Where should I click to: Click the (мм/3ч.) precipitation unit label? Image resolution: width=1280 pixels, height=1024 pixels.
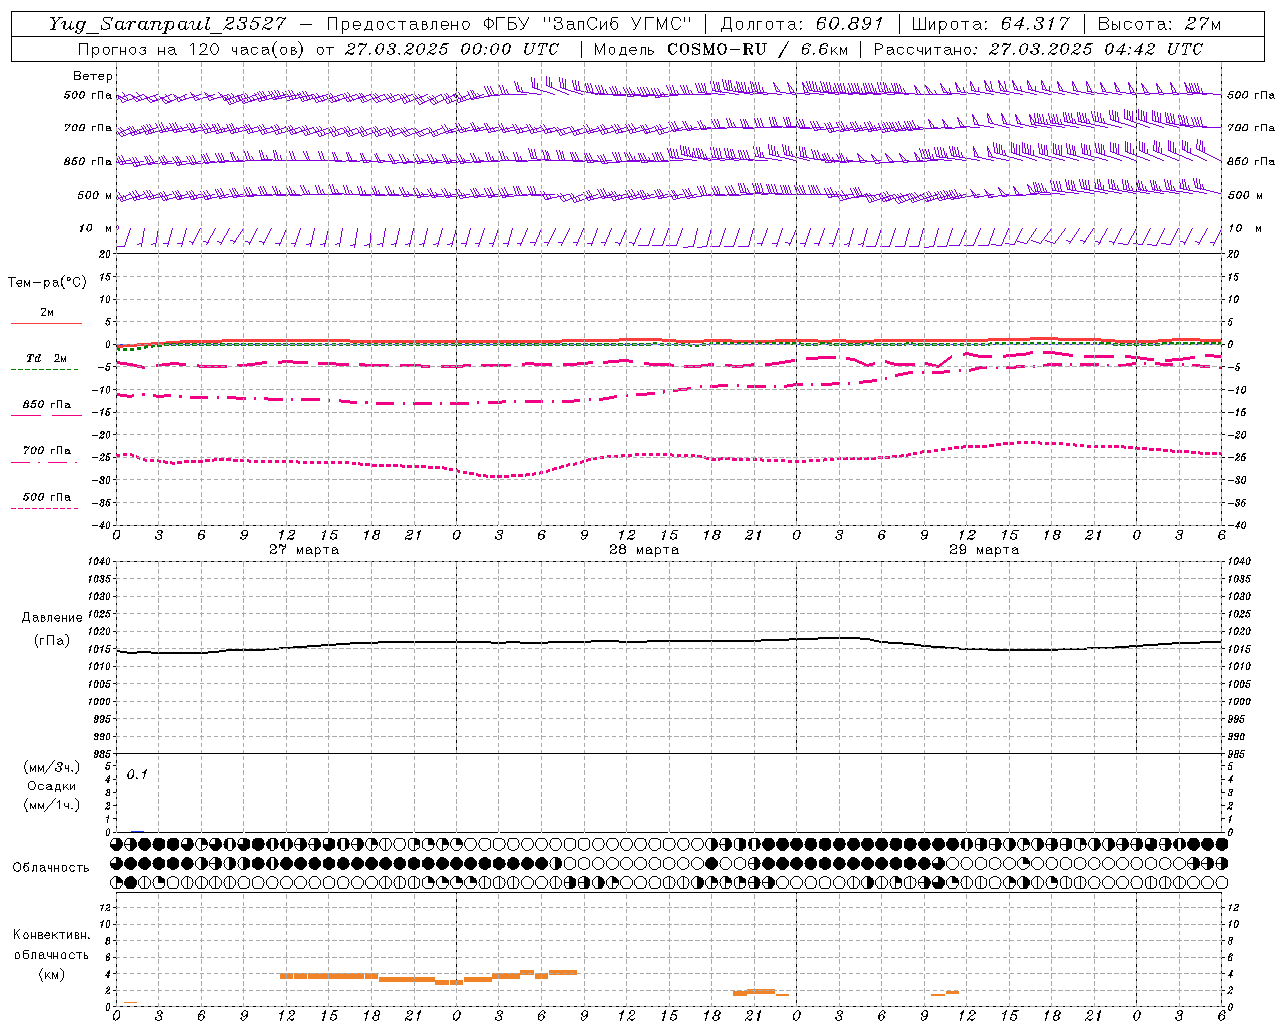point(52,767)
